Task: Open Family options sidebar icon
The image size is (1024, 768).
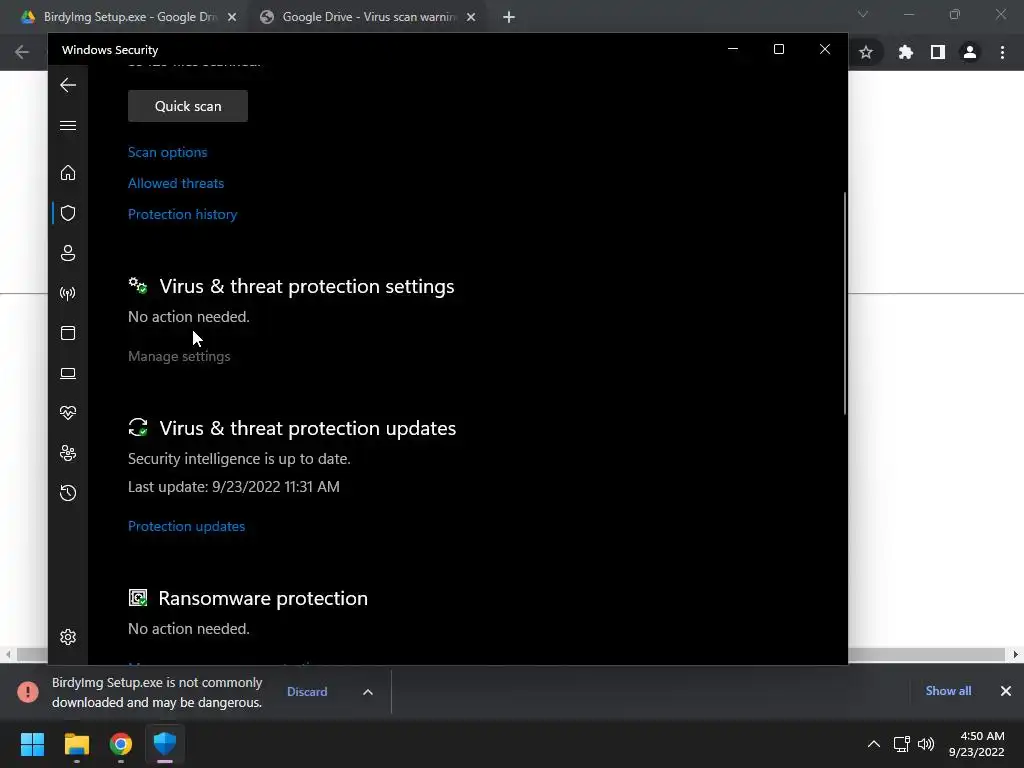Action: tap(68, 453)
